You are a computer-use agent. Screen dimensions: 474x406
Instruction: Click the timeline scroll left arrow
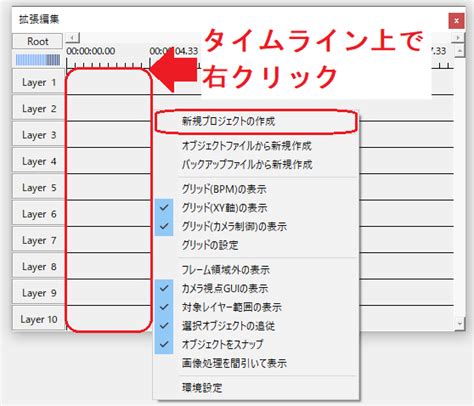[x=73, y=38]
